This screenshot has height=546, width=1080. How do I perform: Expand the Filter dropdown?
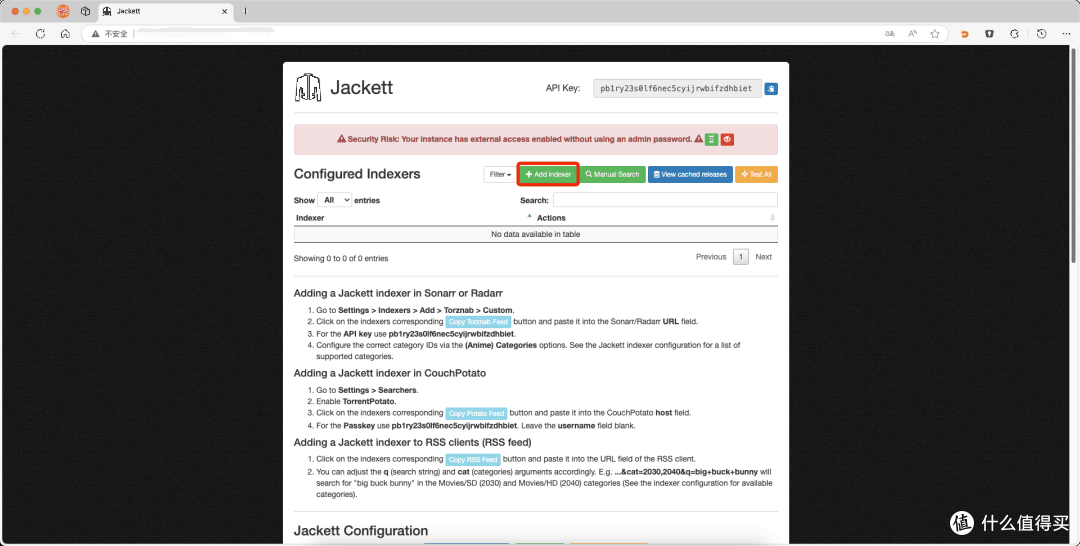click(500, 175)
